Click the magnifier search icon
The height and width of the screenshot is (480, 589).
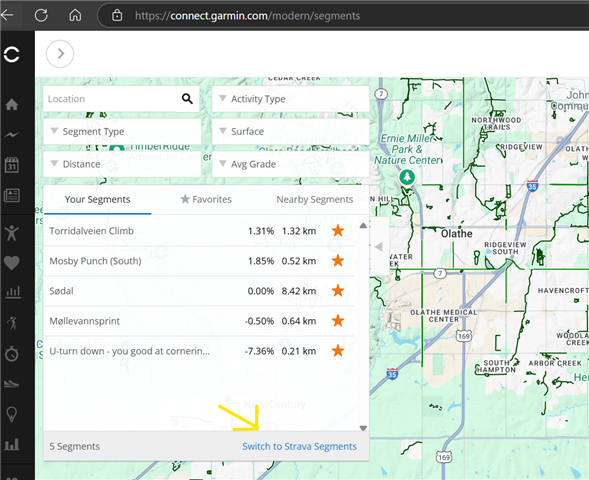187,99
